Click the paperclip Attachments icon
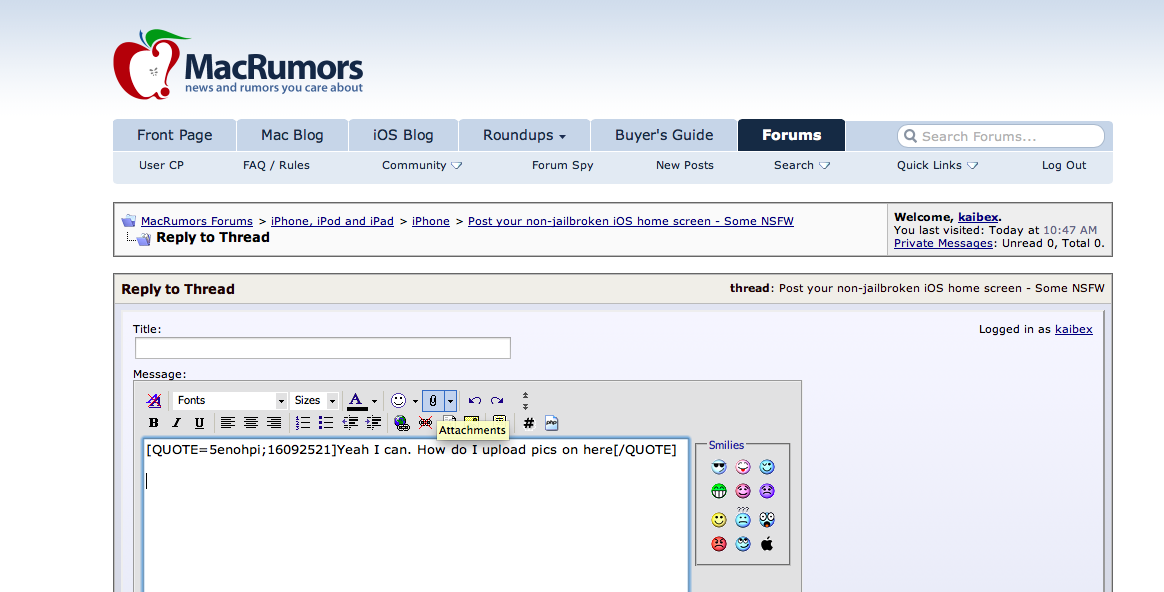1164x592 pixels. click(434, 400)
